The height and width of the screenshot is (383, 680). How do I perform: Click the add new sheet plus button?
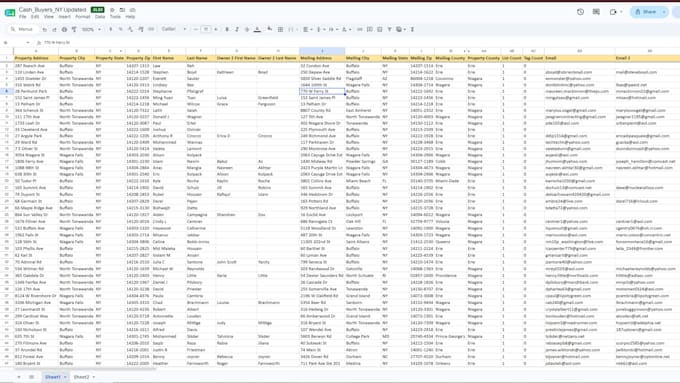pyautogui.click(x=19, y=377)
